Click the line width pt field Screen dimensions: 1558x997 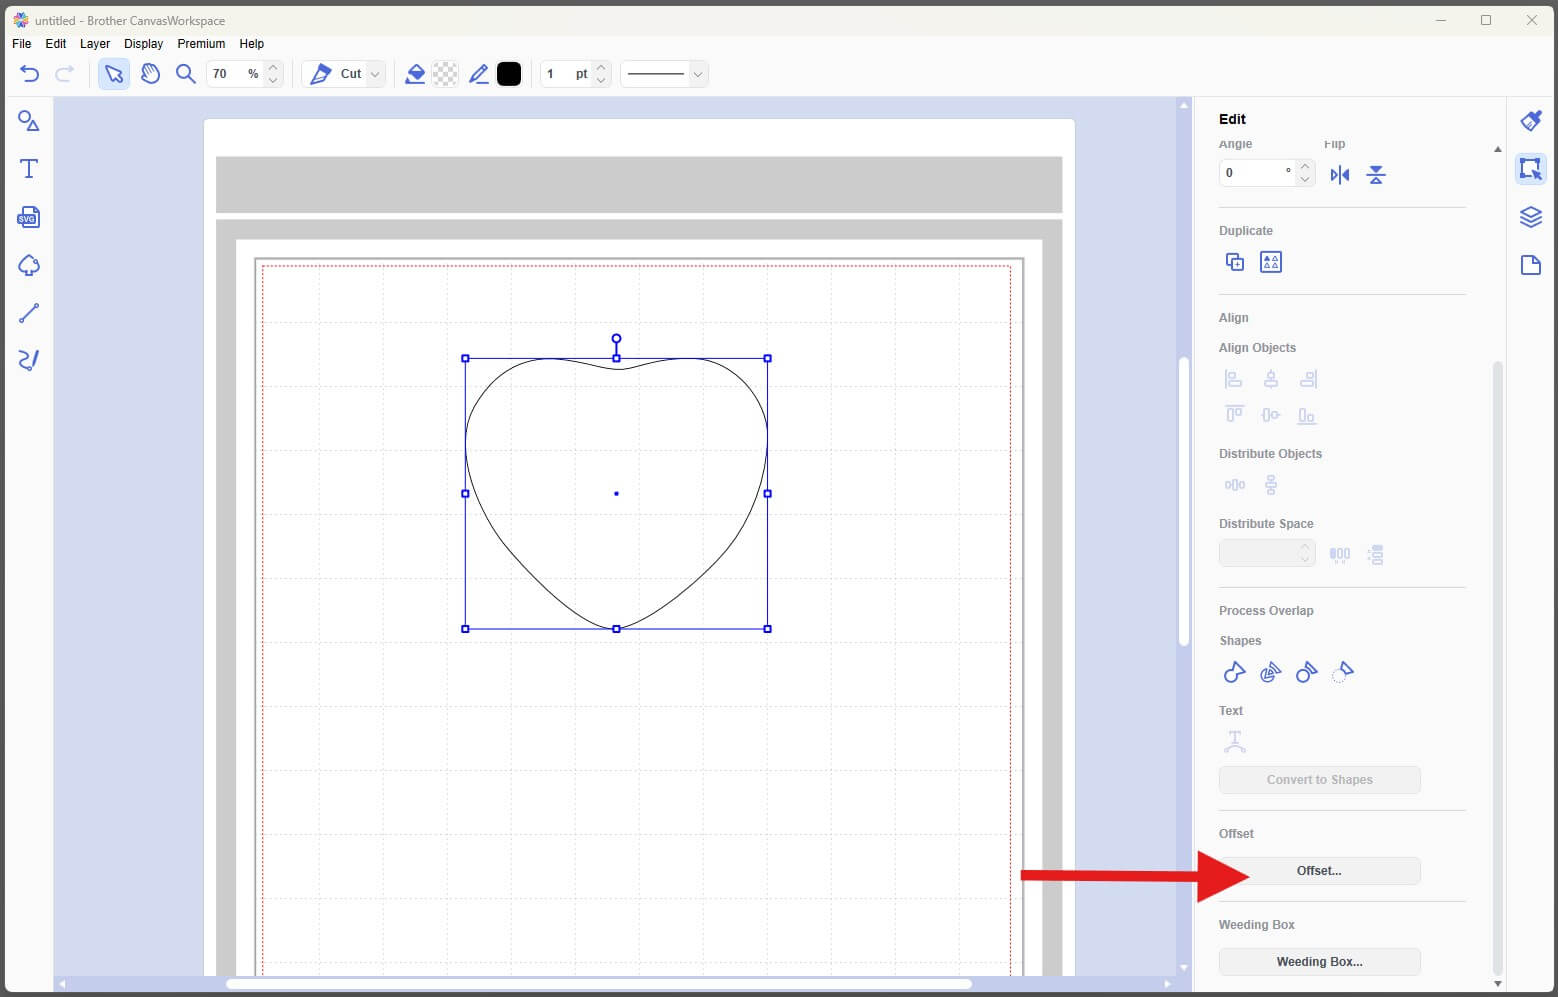566,74
